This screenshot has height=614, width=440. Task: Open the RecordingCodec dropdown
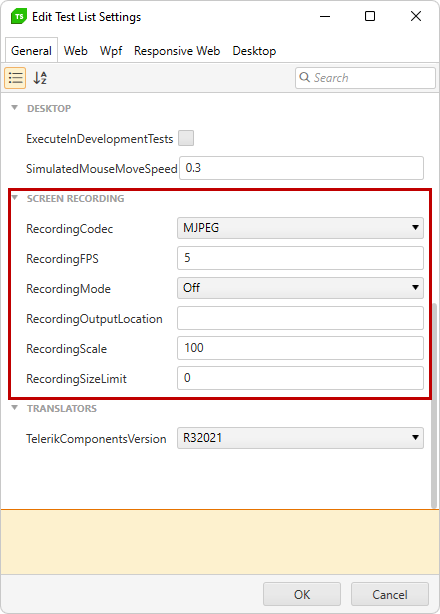pos(300,228)
